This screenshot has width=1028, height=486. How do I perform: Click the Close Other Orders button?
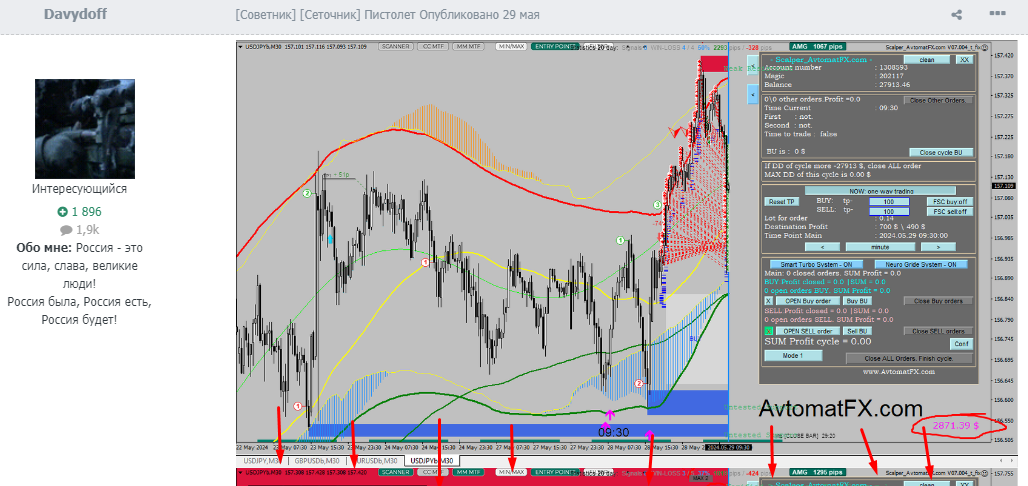click(x=938, y=100)
